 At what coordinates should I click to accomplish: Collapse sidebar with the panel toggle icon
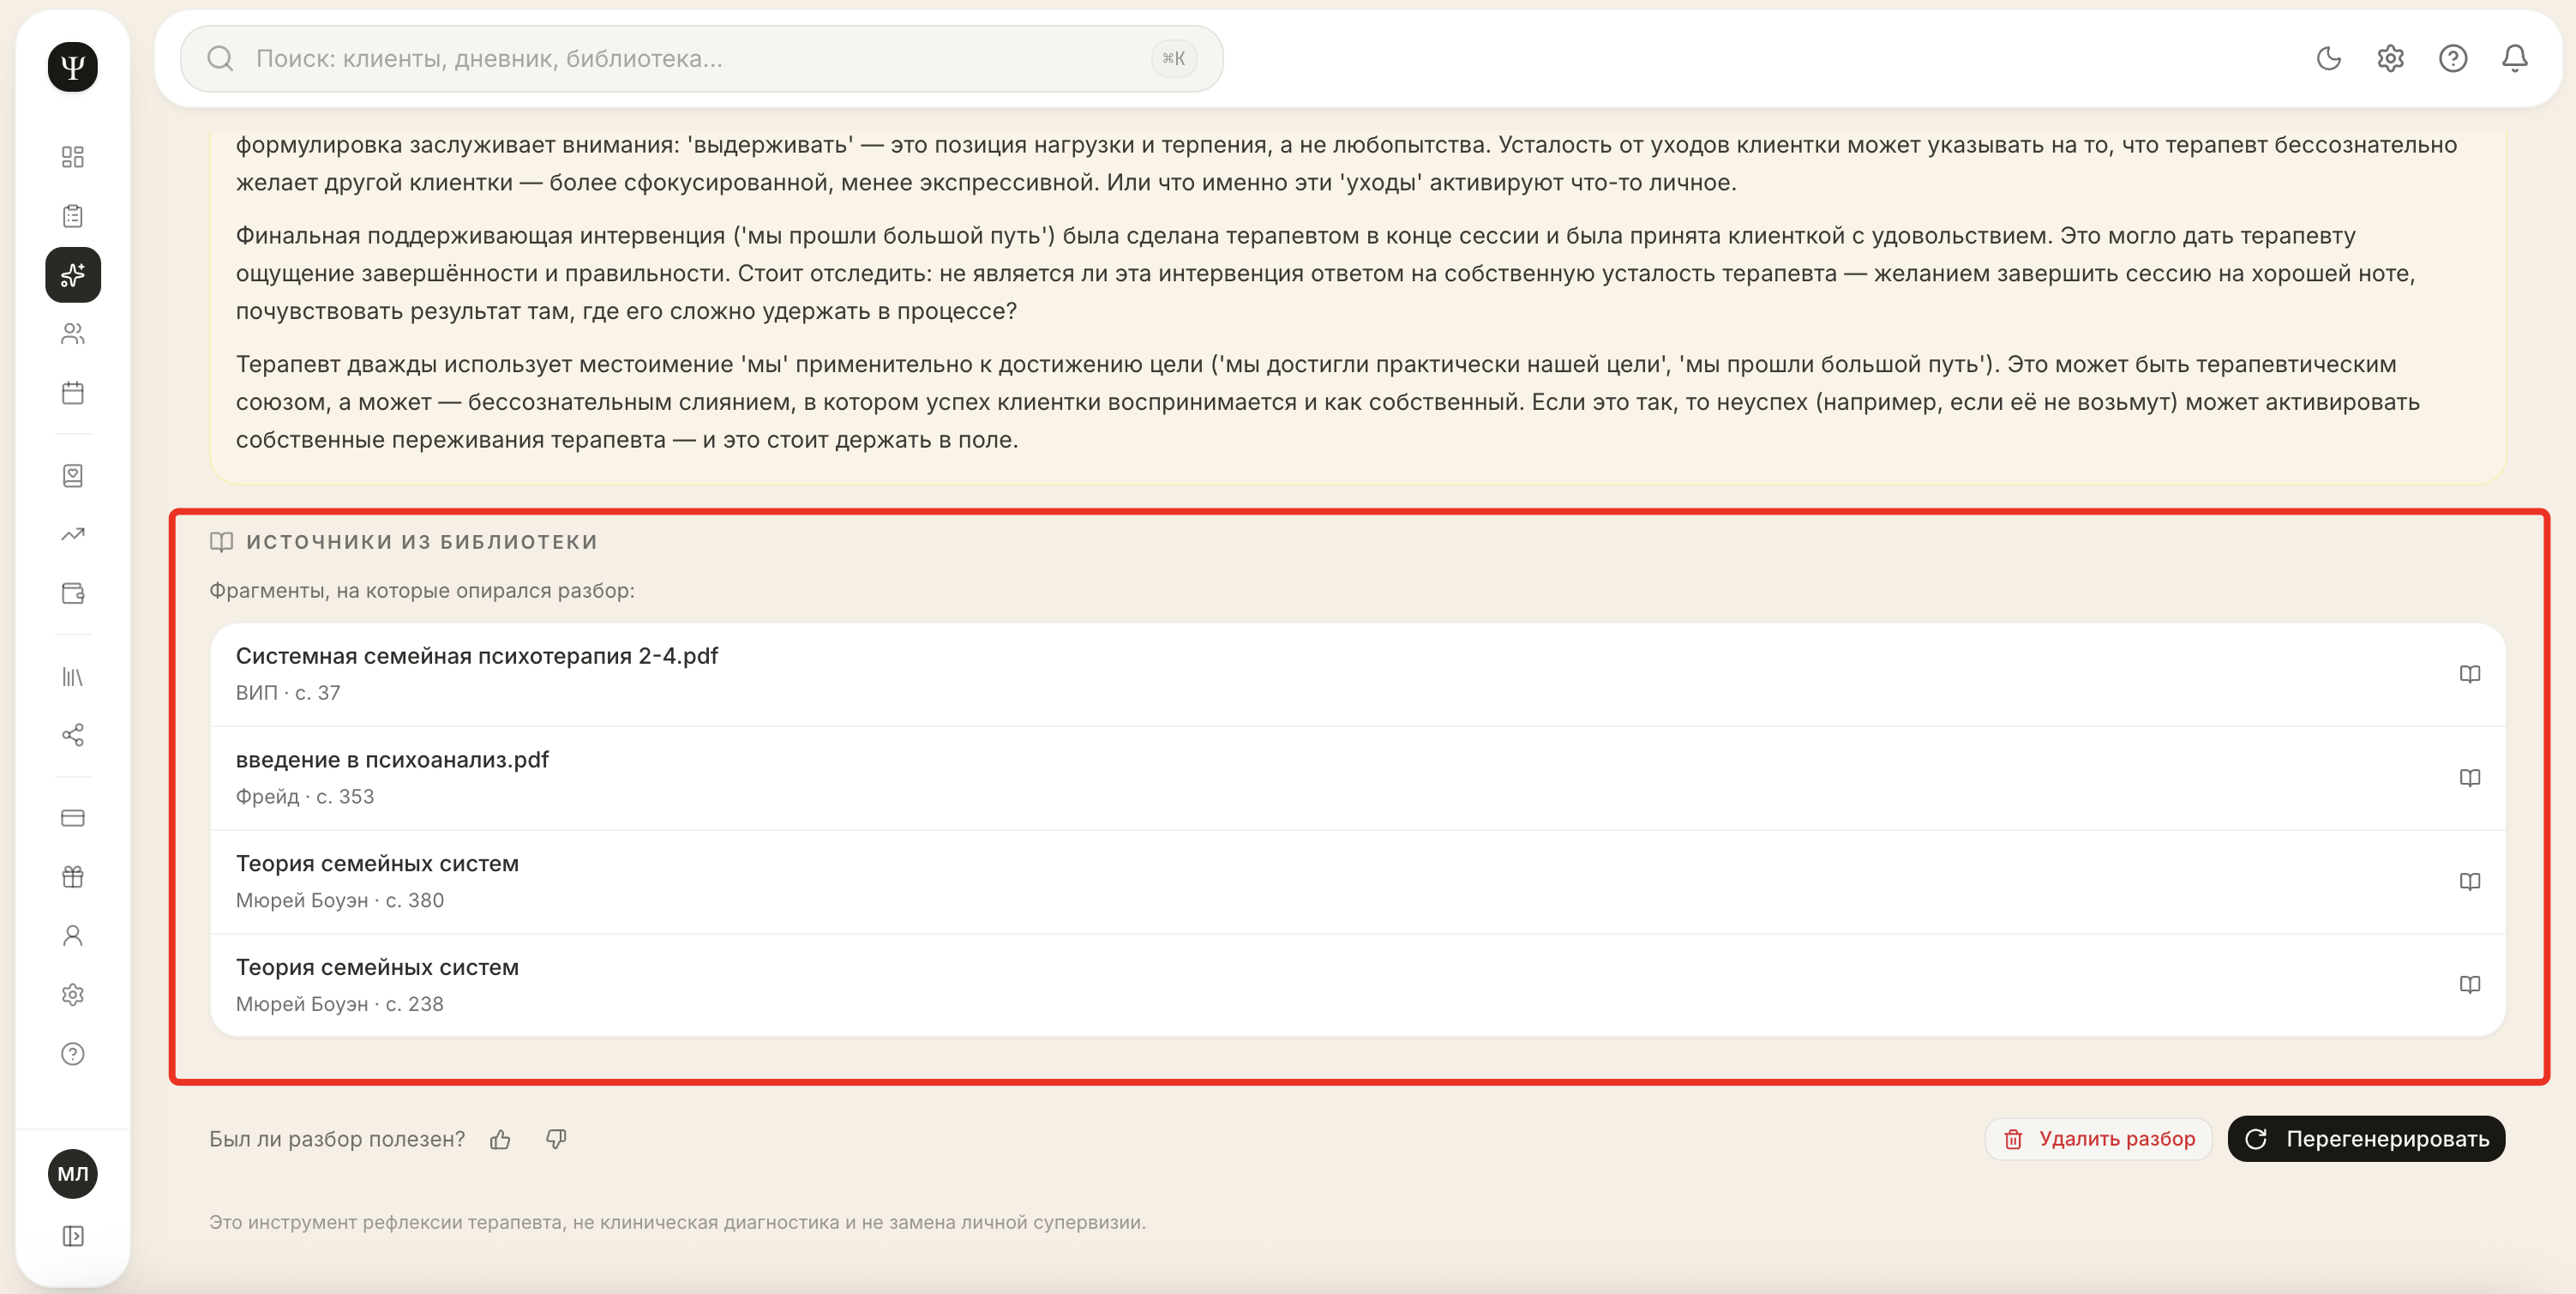[x=73, y=1236]
